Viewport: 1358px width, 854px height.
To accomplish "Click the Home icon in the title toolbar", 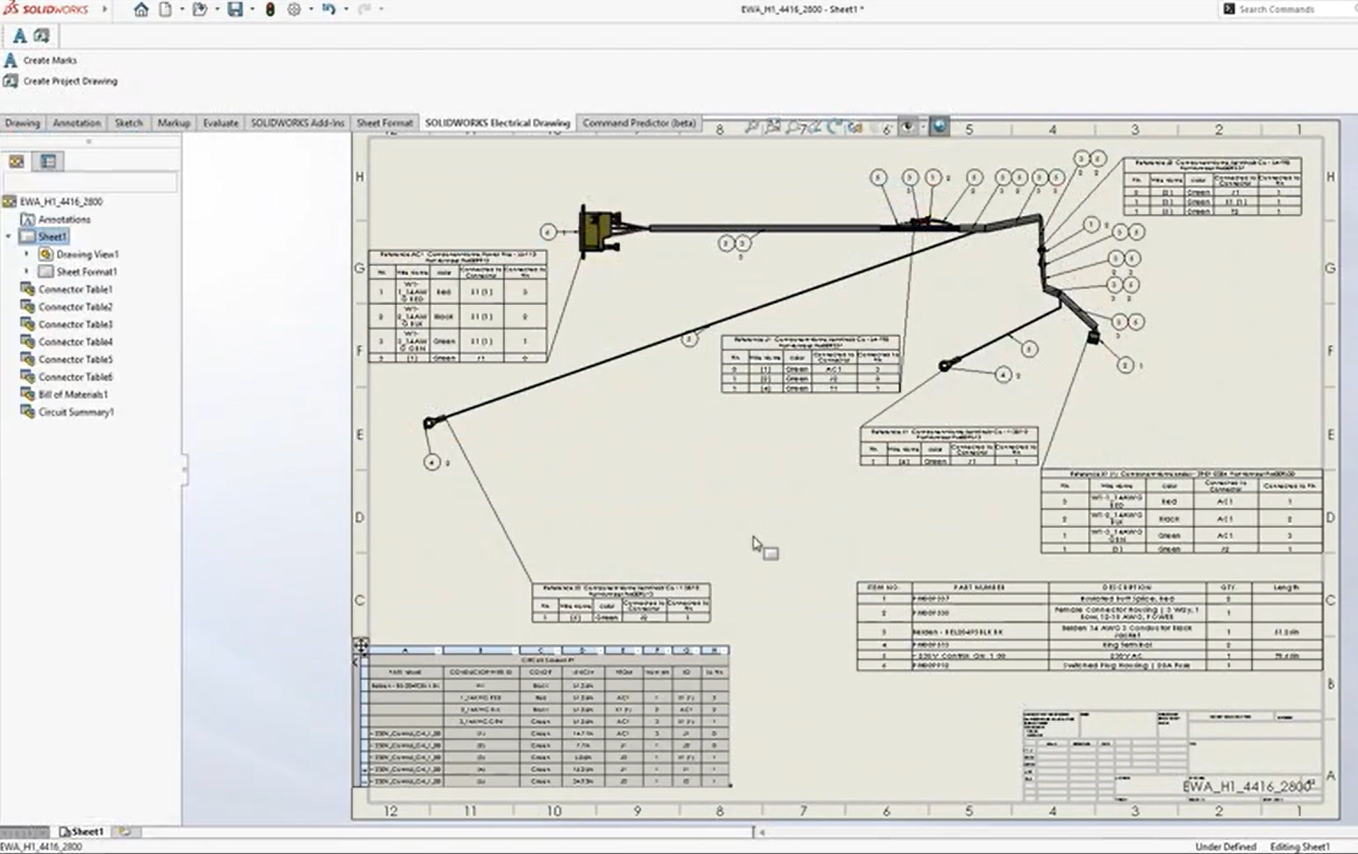I will (141, 10).
